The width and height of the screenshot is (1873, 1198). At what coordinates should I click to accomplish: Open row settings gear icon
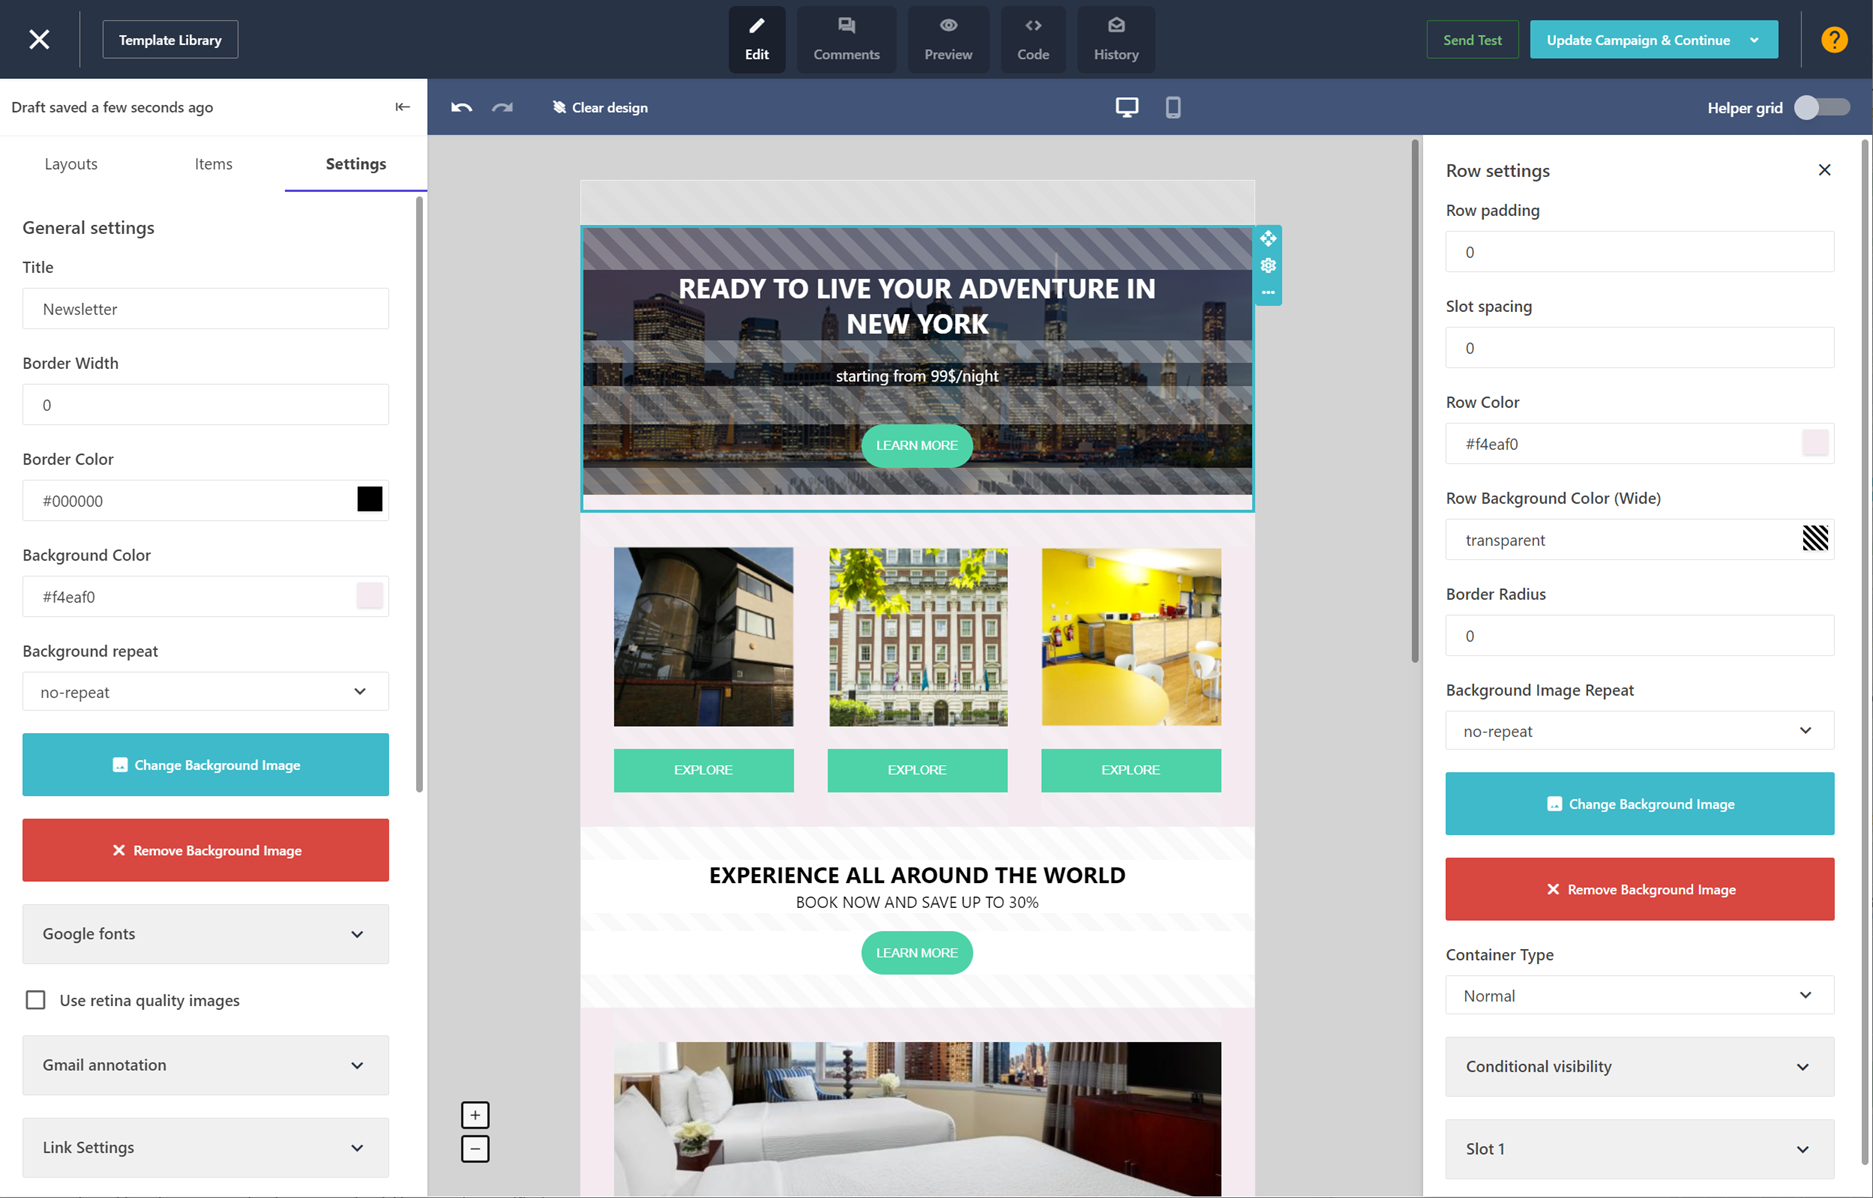pyautogui.click(x=1268, y=266)
